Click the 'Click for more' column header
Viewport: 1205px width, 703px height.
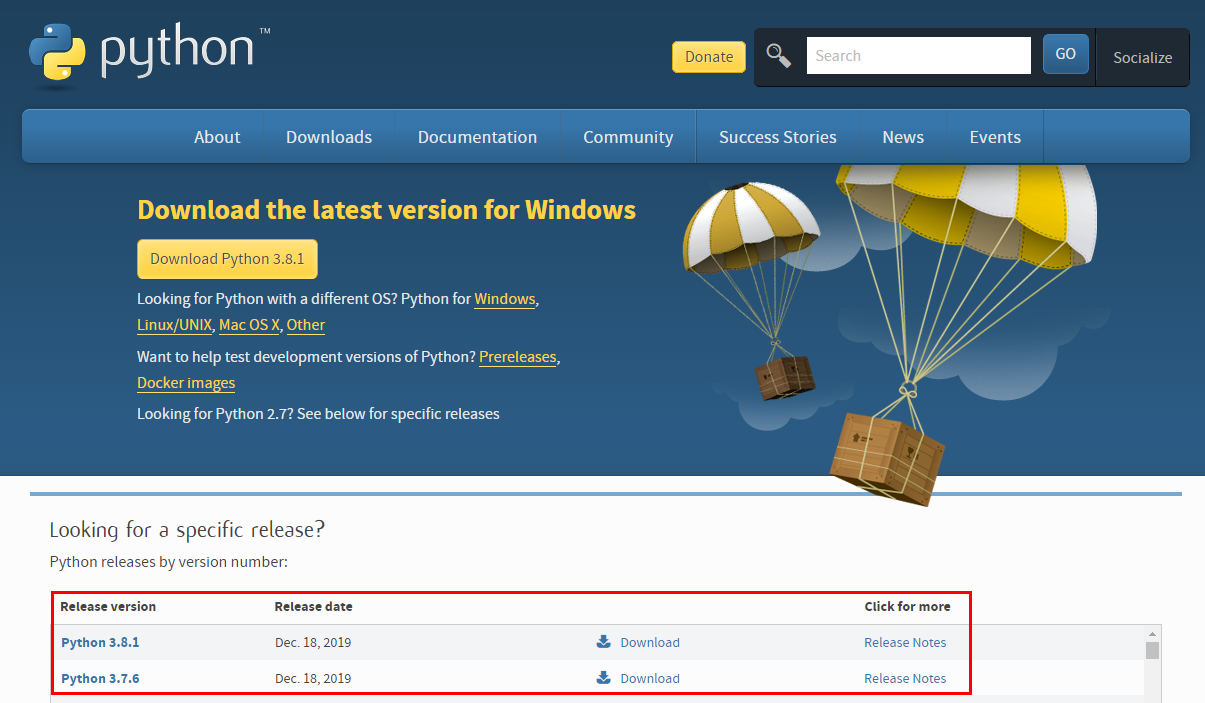907,606
